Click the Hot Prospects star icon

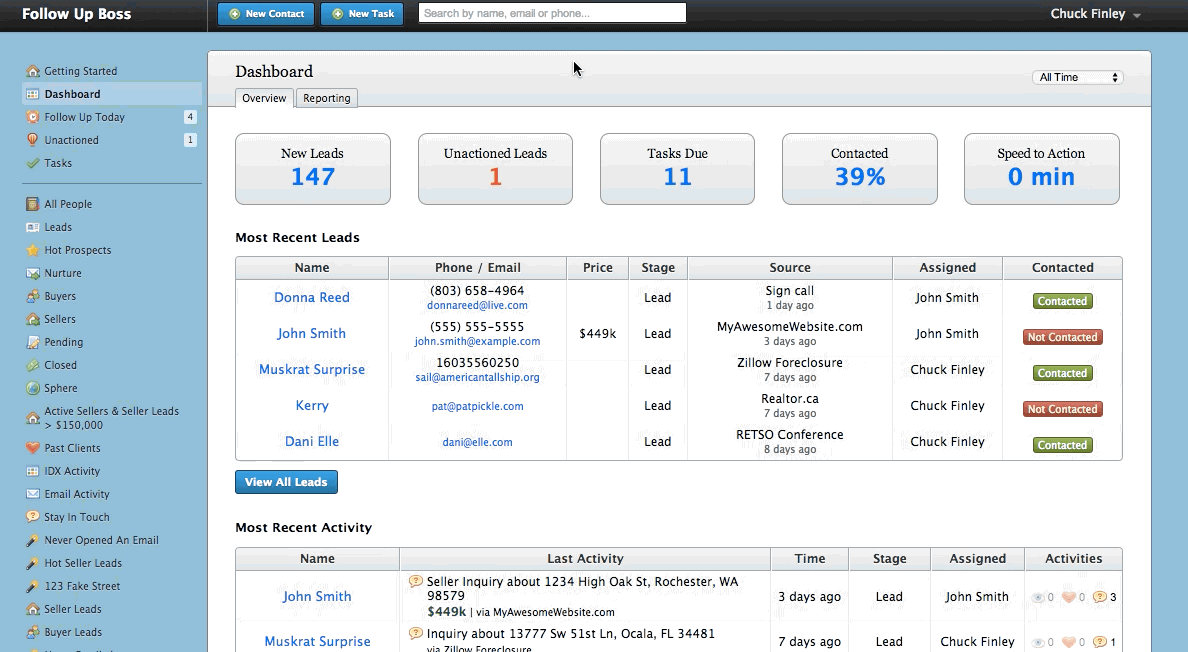33,250
